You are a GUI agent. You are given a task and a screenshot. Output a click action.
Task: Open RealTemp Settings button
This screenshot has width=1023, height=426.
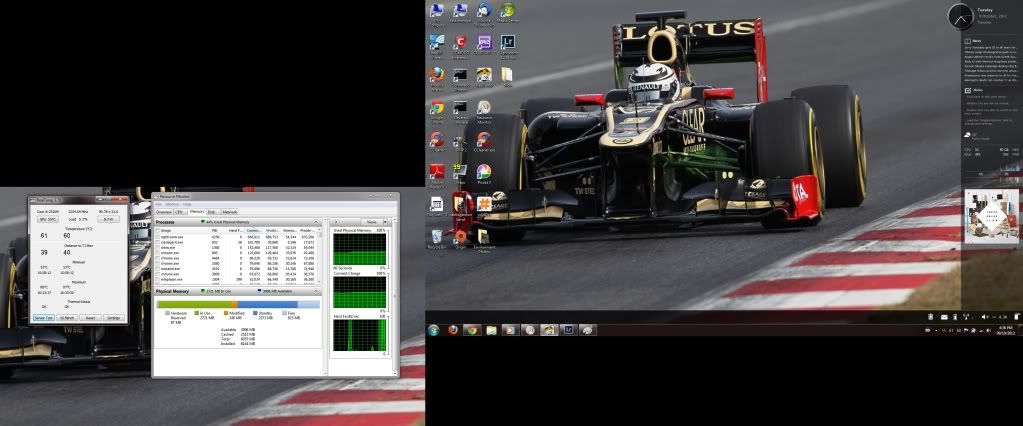(114, 318)
